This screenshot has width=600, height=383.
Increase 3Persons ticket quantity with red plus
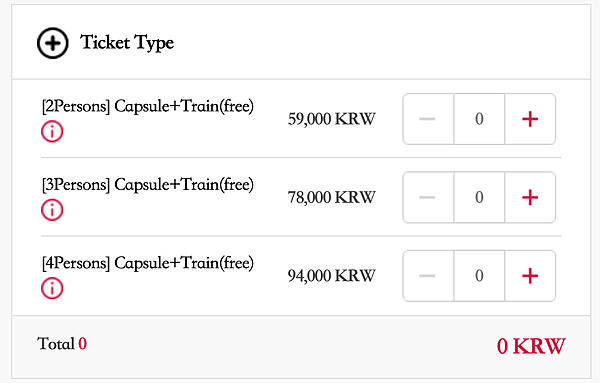[x=530, y=197]
